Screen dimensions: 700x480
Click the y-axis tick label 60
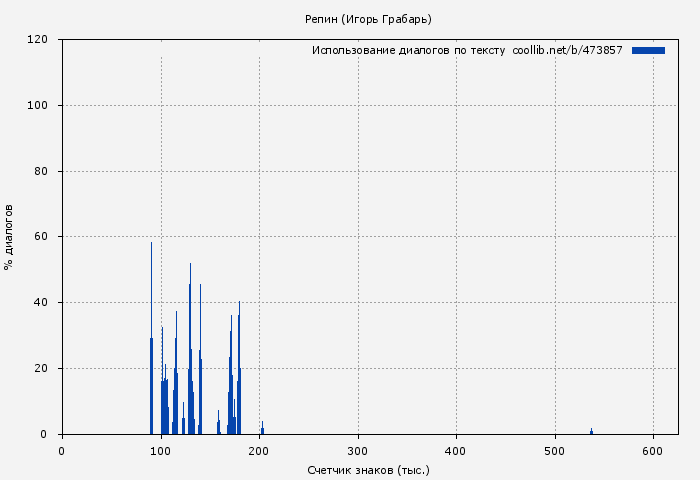pyautogui.click(x=41, y=237)
